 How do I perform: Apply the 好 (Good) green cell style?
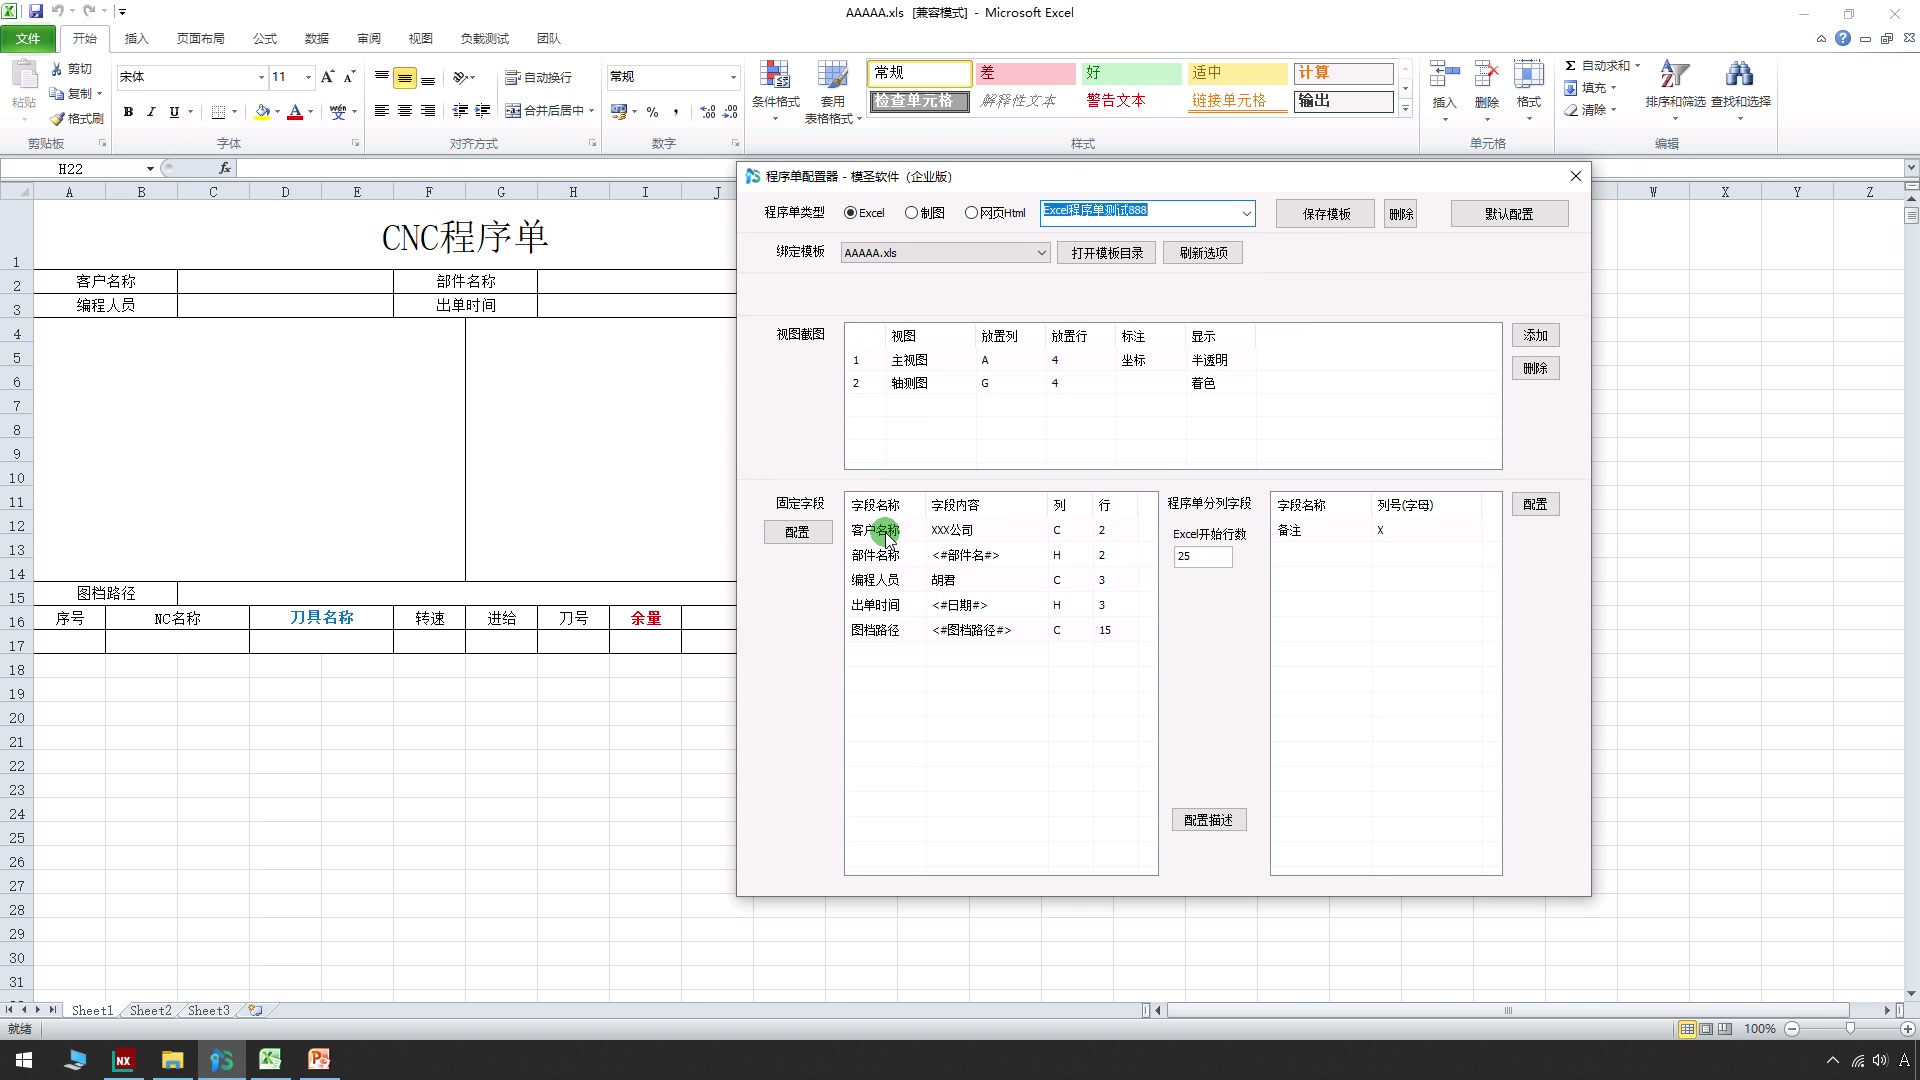pyautogui.click(x=1132, y=73)
